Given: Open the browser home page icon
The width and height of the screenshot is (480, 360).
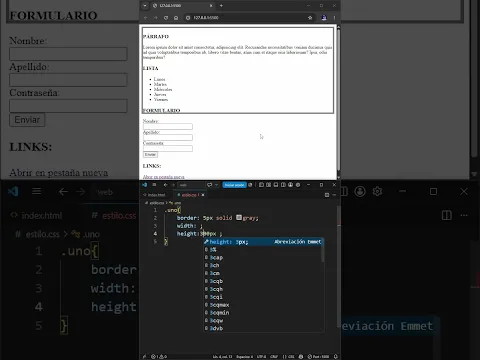Looking at the screenshot, I should coord(176,18).
